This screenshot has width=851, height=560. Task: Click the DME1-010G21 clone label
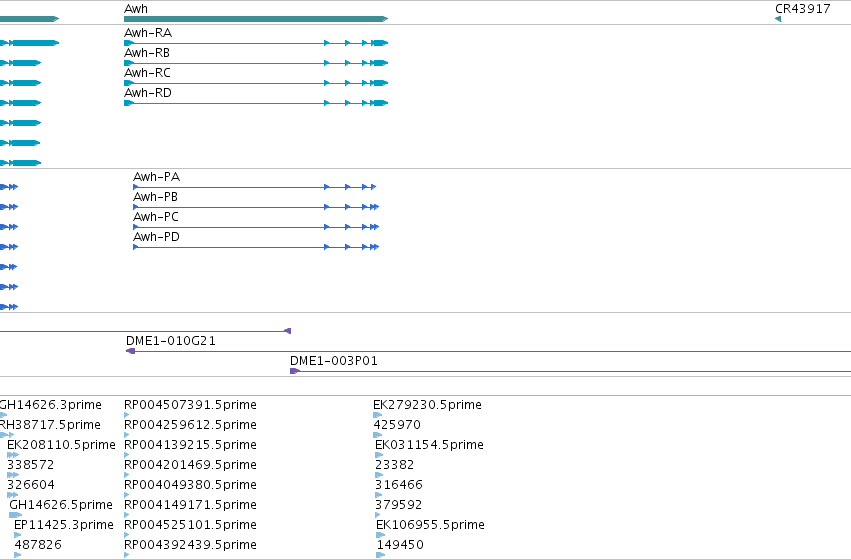(x=170, y=341)
